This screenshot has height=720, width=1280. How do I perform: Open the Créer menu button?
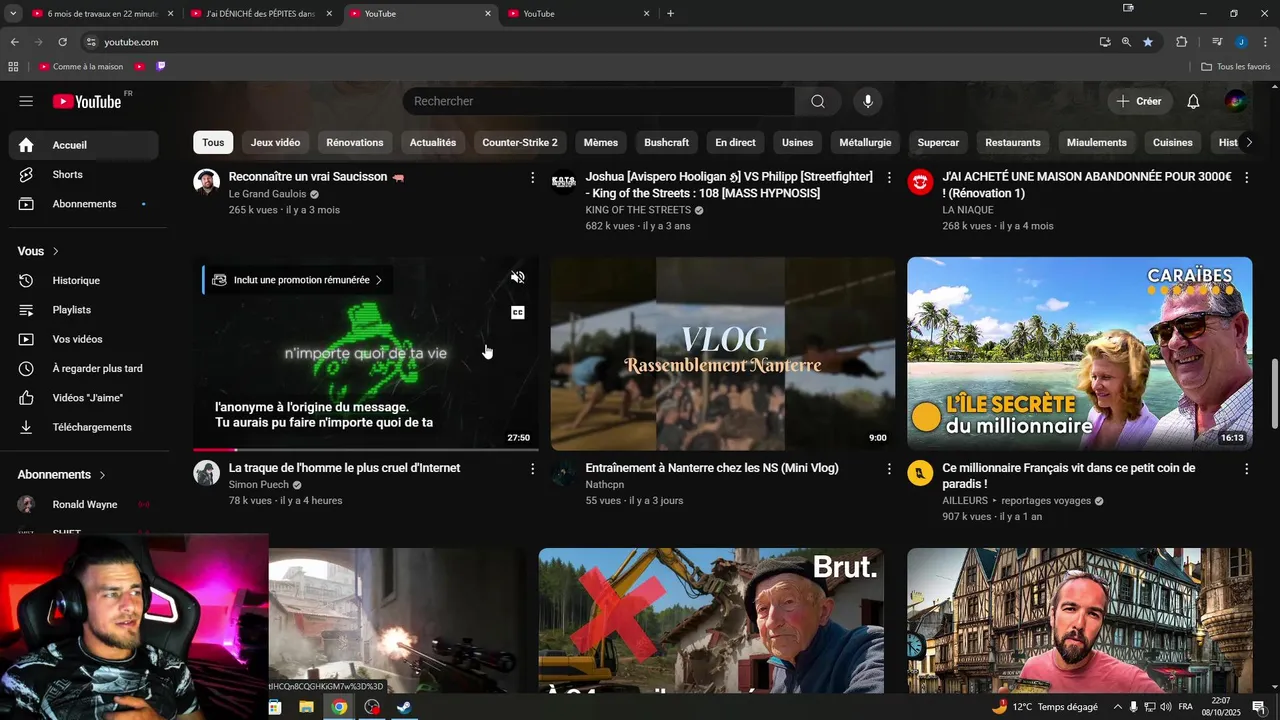point(1139,101)
